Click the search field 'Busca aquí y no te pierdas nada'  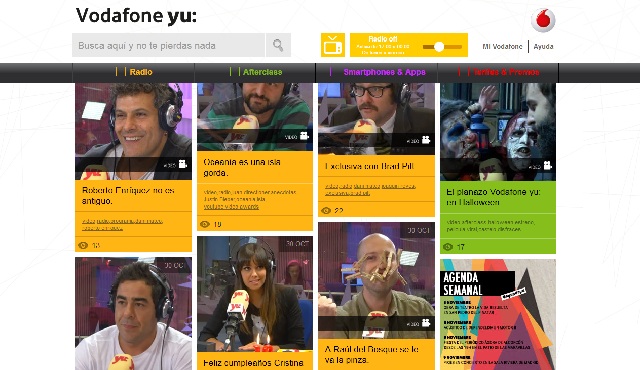click(x=168, y=45)
